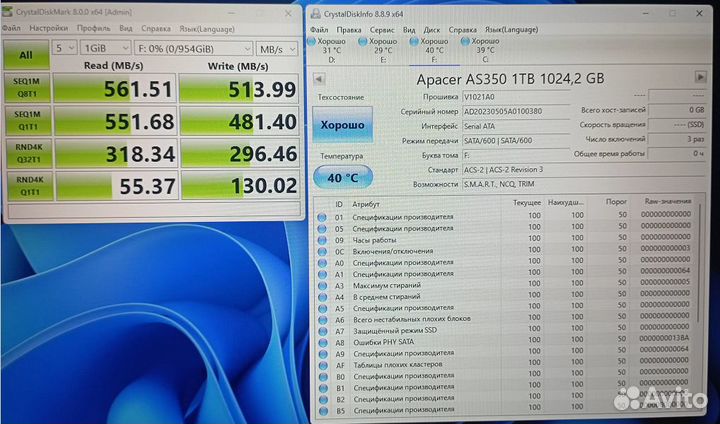720x424 pixels.
Task: Click status icon of Часы работы row
Action: pyautogui.click(x=322, y=240)
